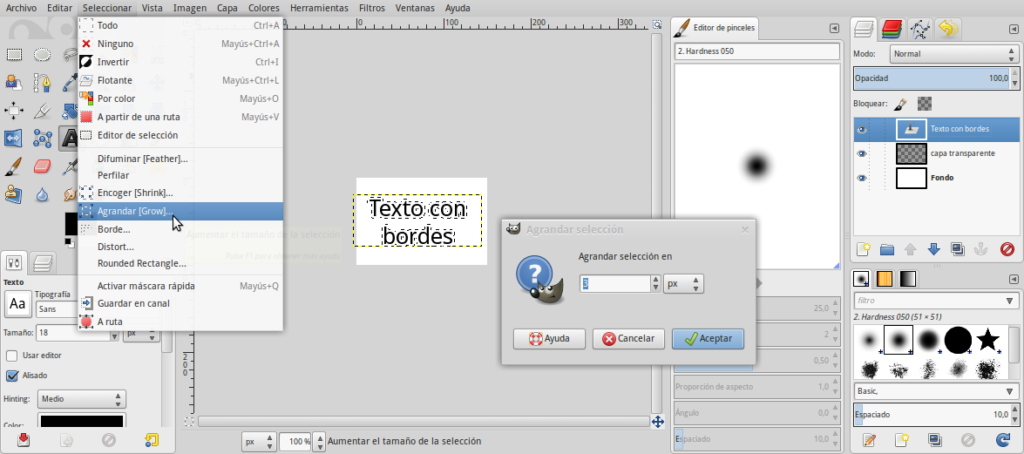Hide the capa transparente layer
Image resolution: width=1024 pixels, height=454 pixels.
tap(862, 154)
